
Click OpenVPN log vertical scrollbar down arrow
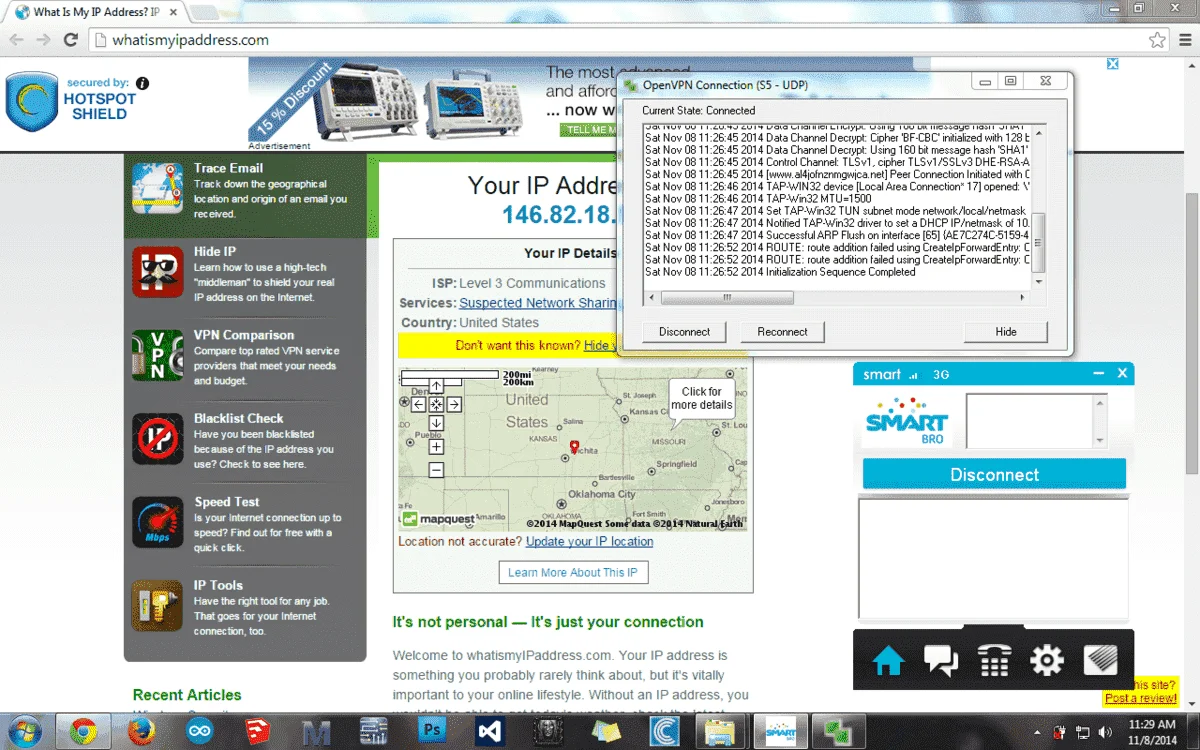1038,281
